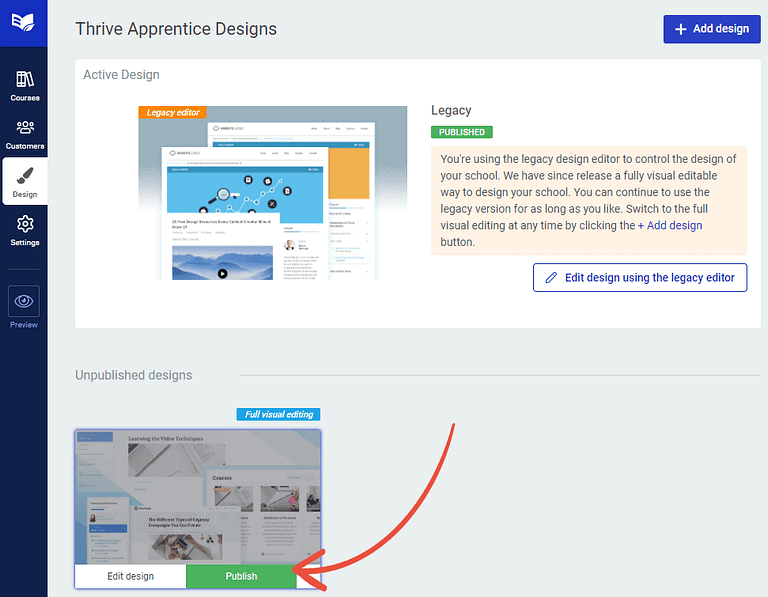768x597 pixels.
Task: Click the Publish button on unpublished design
Action: (241, 576)
